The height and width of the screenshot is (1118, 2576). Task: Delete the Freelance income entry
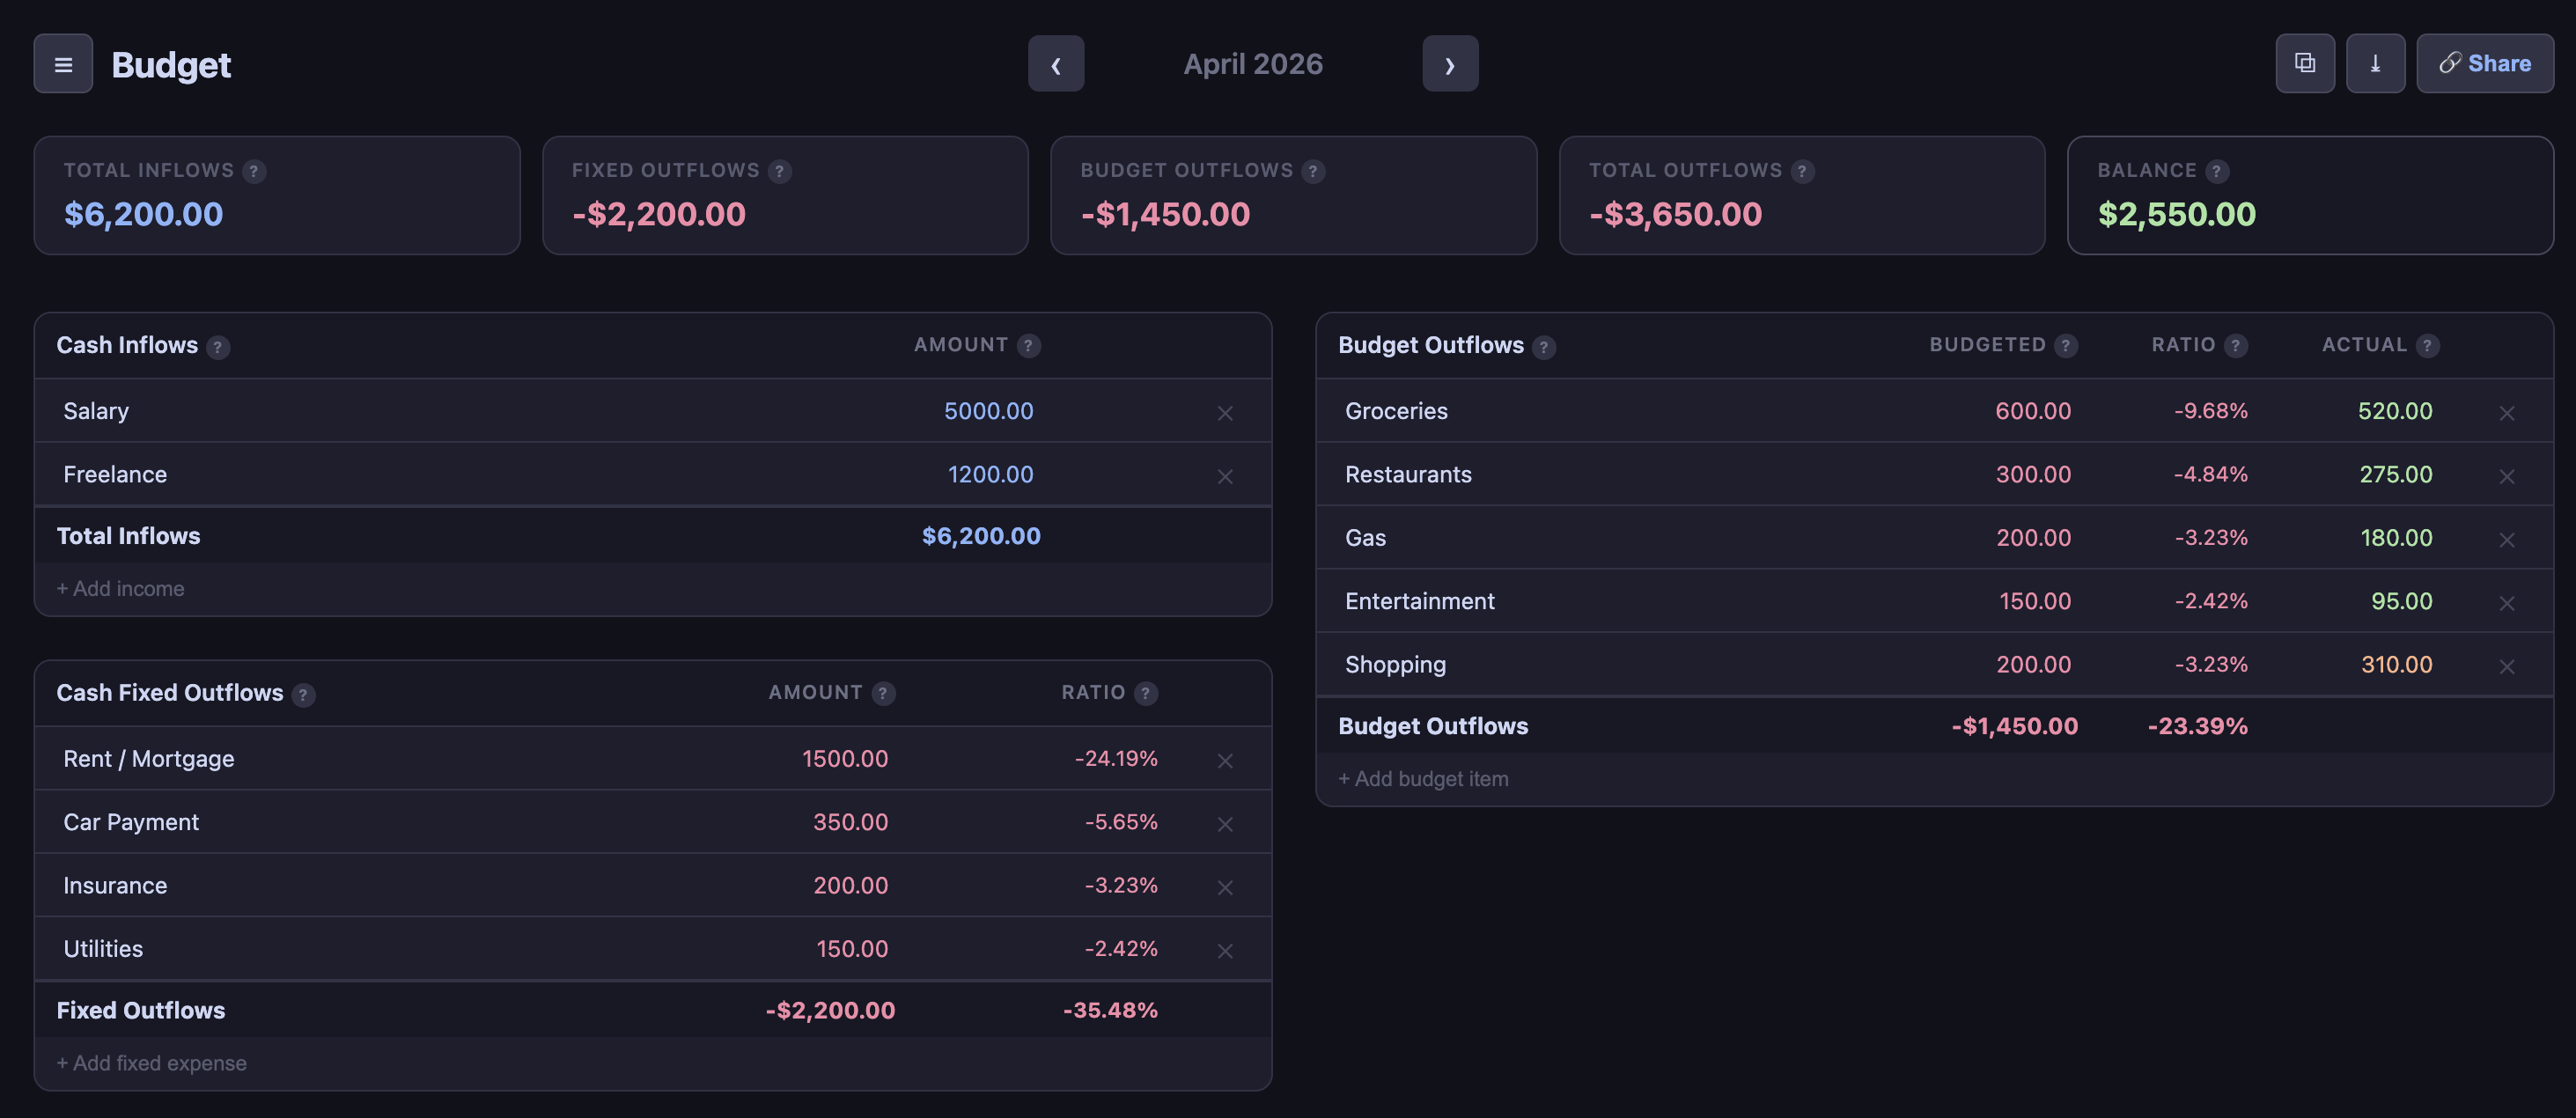tap(1225, 476)
